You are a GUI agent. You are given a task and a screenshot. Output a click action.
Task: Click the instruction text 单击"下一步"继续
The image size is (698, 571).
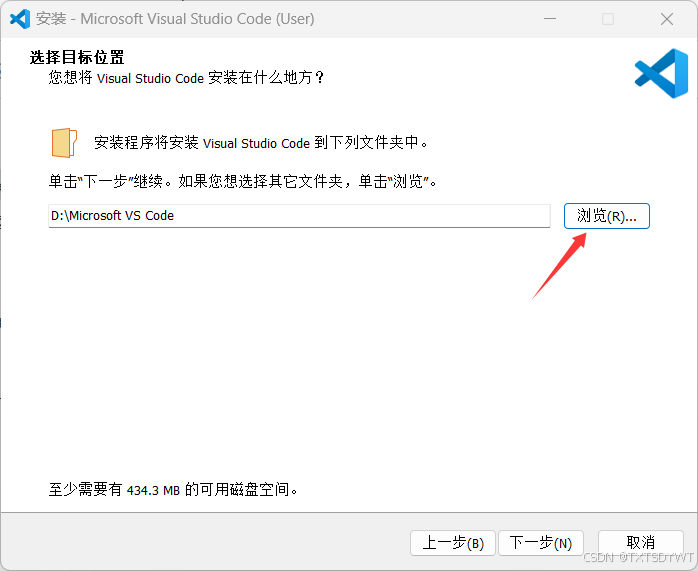pyautogui.click(x=106, y=182)
